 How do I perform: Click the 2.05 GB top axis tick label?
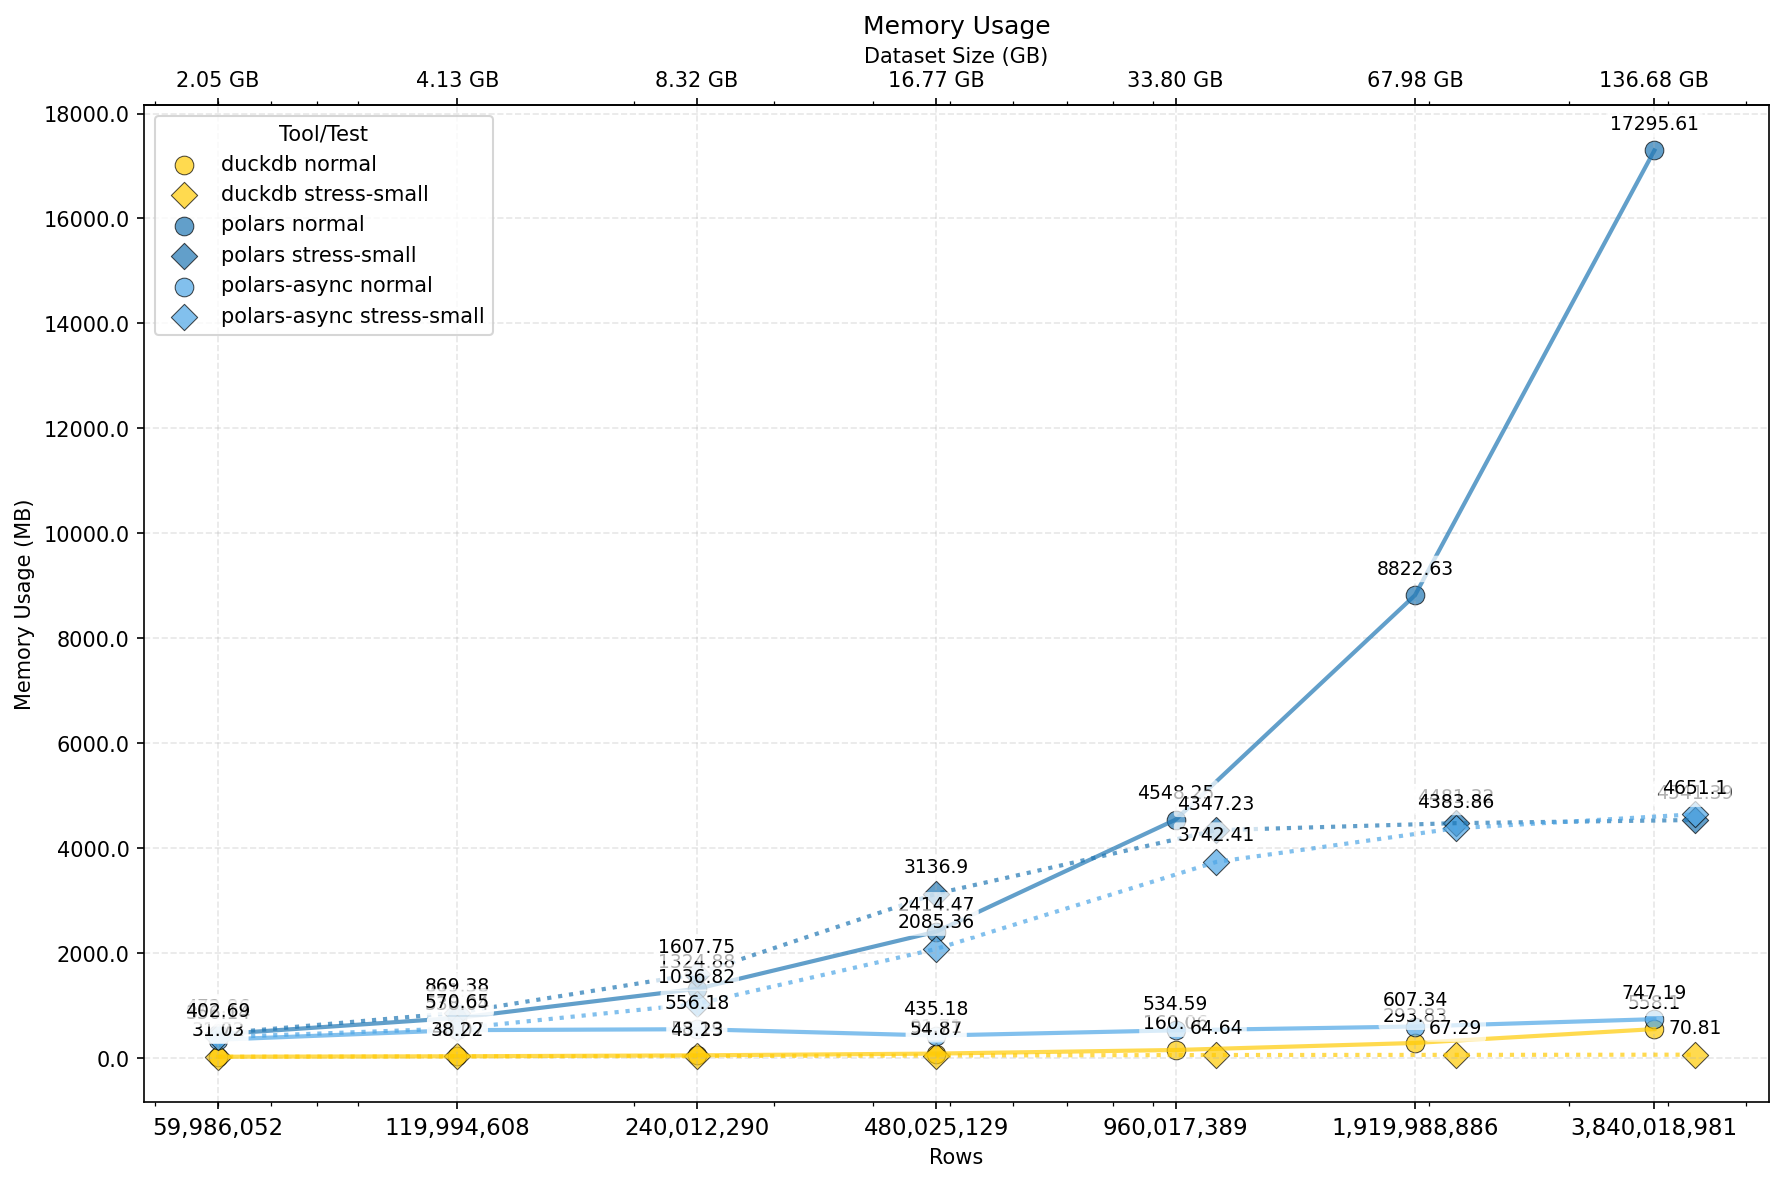tap(218, 80)
